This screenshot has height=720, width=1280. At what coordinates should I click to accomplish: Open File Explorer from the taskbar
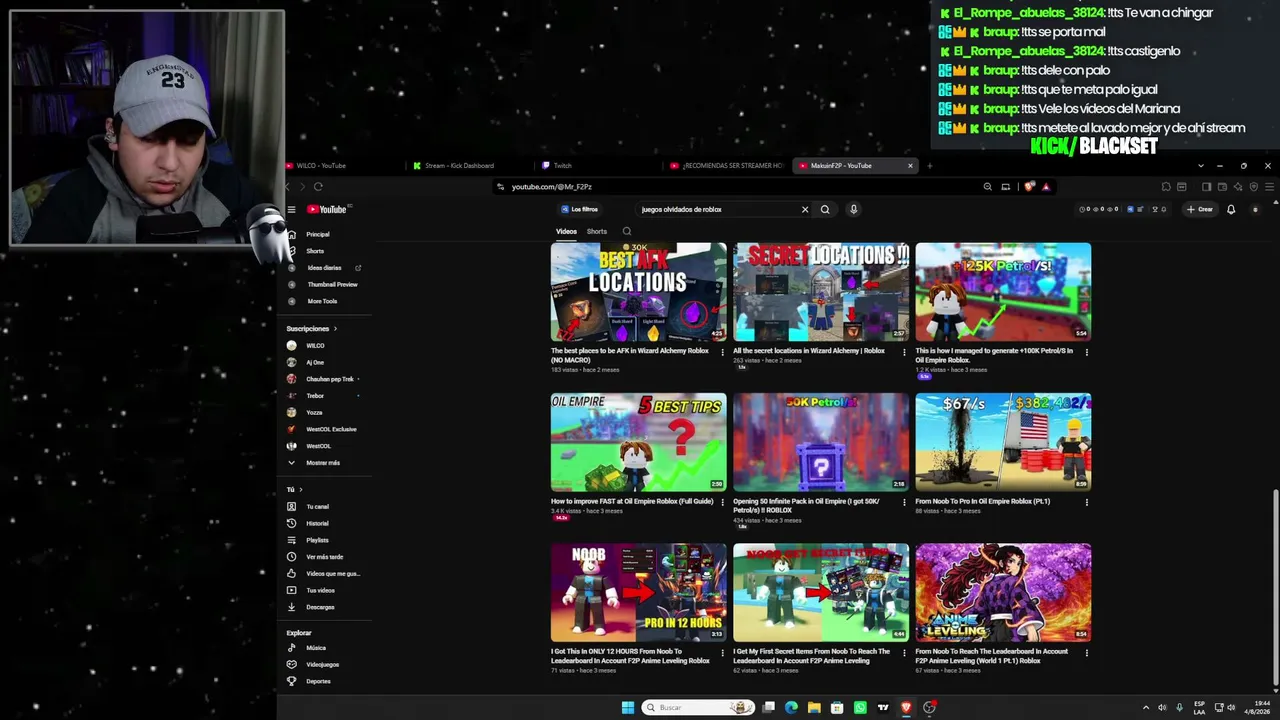pos(814,708)
